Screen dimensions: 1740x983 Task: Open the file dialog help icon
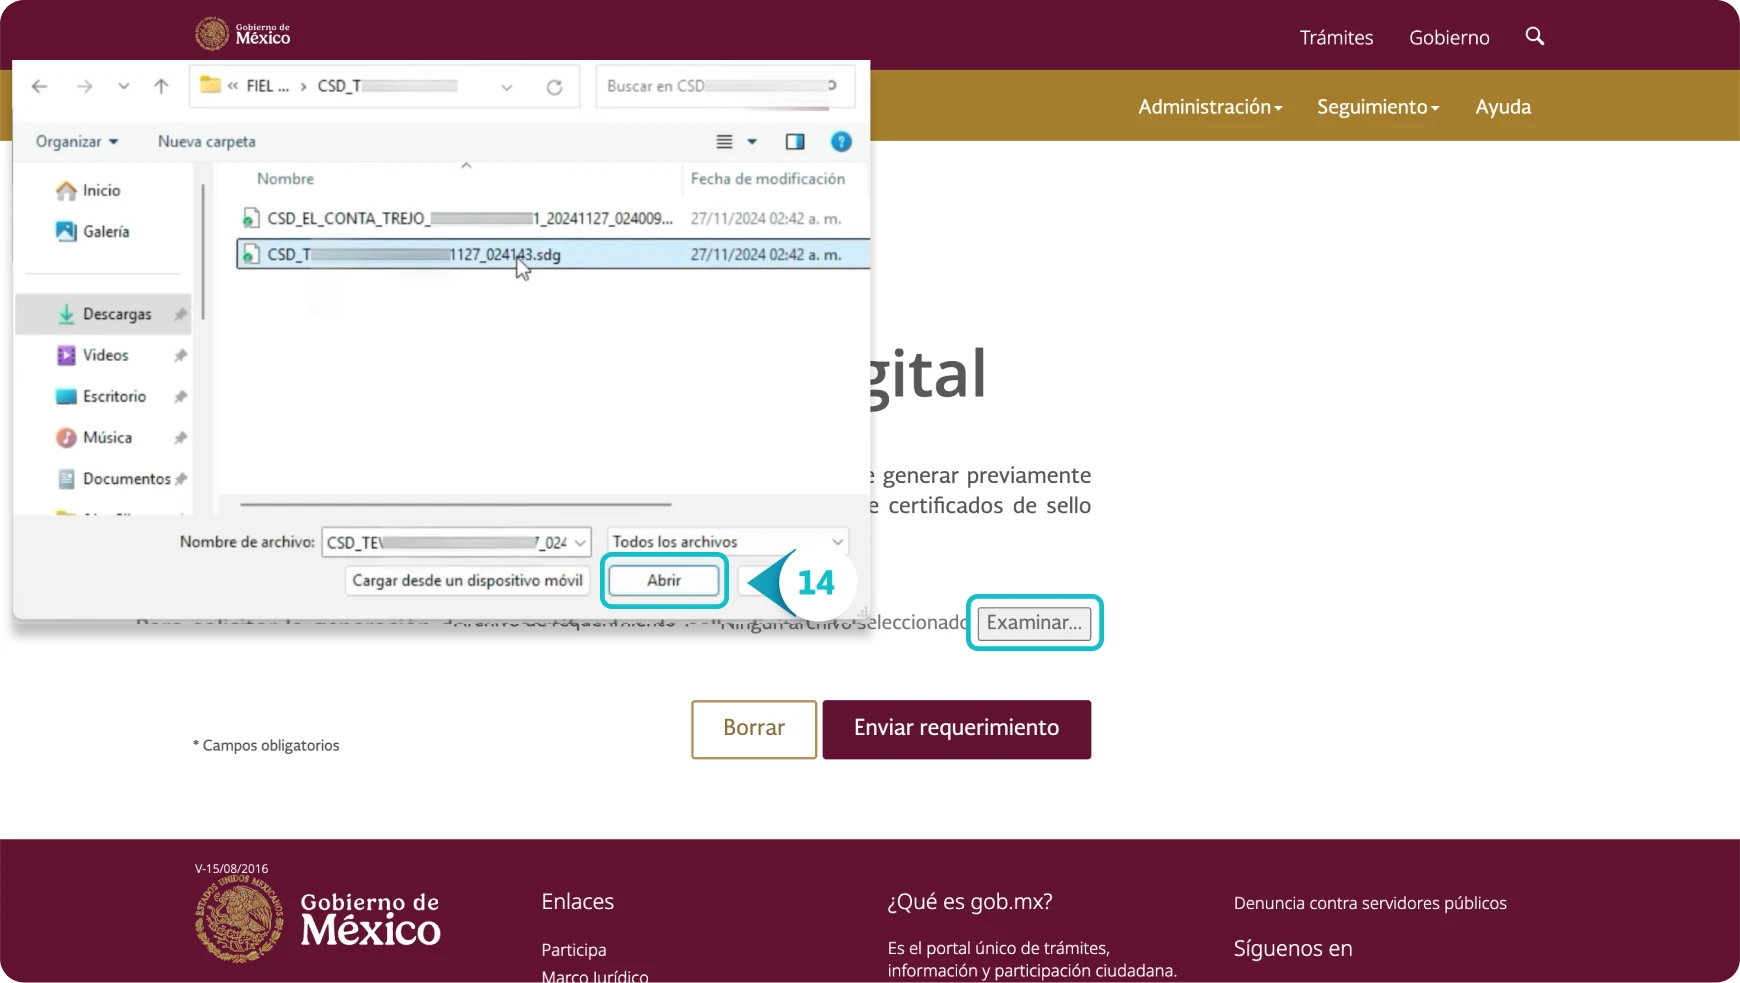841,142
